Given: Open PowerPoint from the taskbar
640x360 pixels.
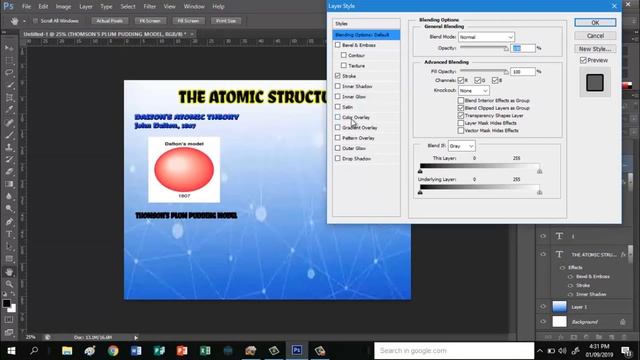Looking at the screenshot, I should pyautogui.click(x=182, y=351).
